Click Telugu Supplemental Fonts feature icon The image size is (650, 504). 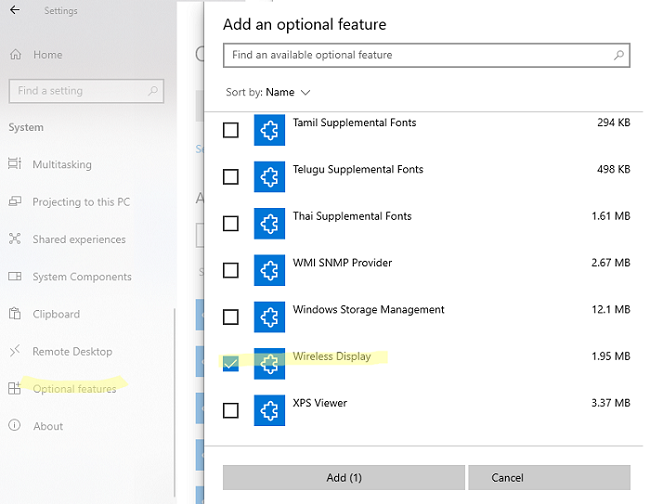pos(269,177)
